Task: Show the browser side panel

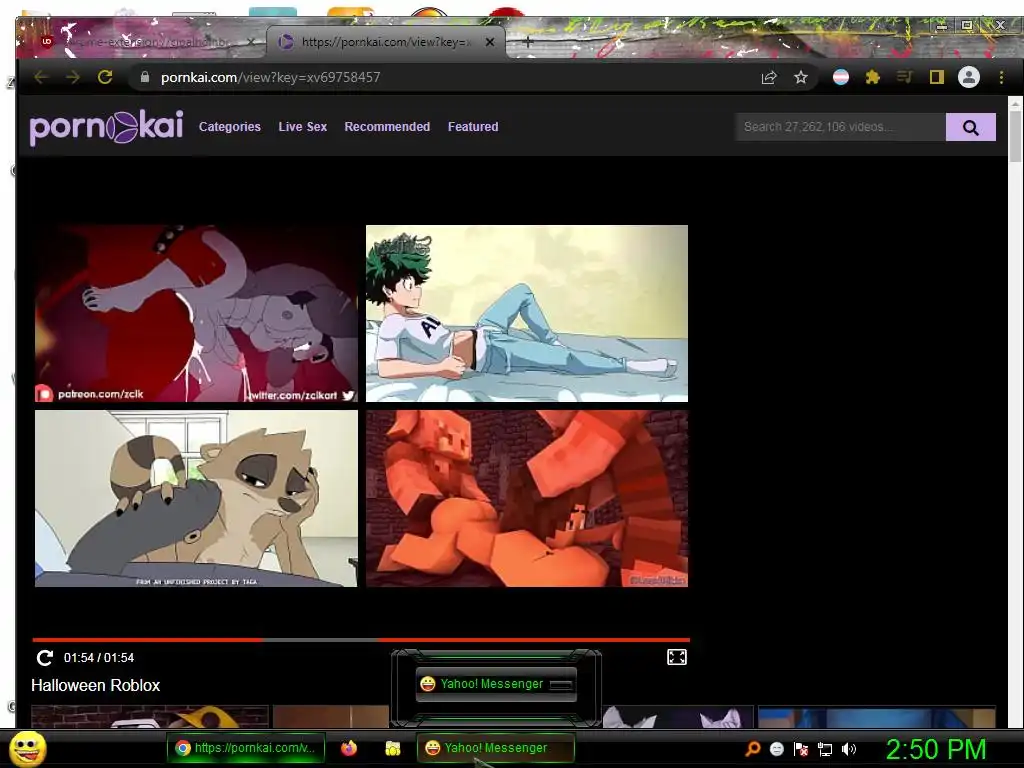Action: pos(936,78)
